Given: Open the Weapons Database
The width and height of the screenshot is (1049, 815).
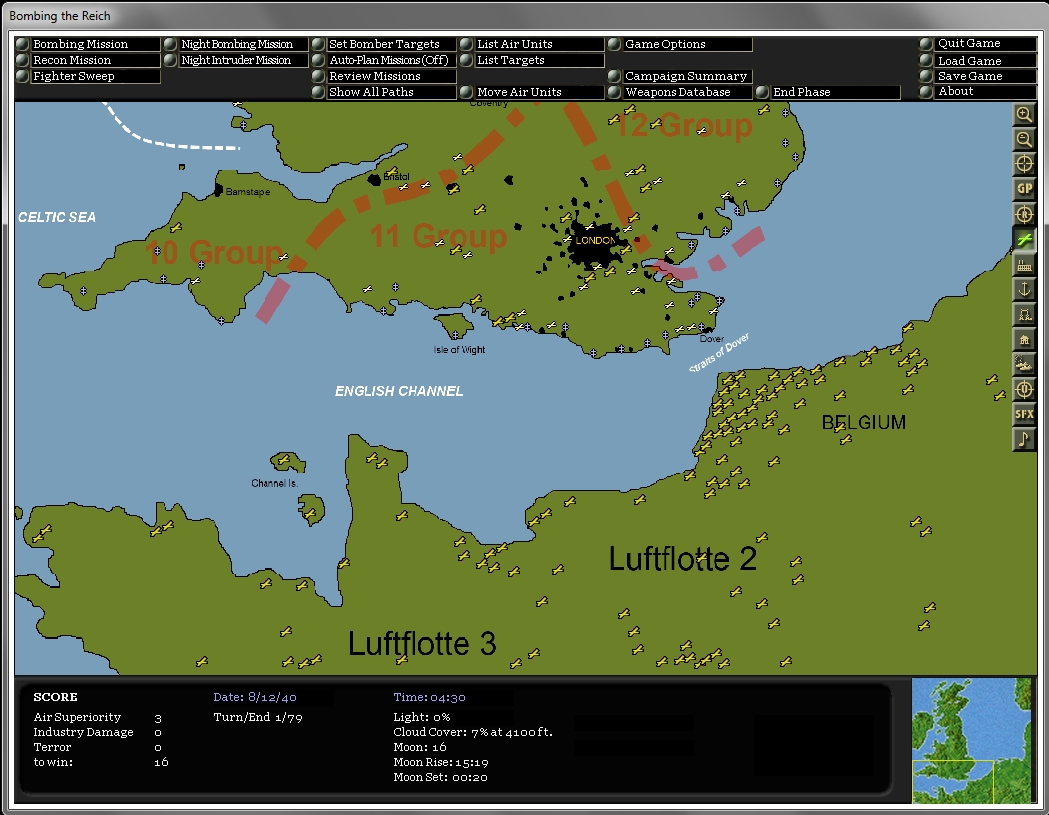Looking at the screenshot, I should 680,92.
